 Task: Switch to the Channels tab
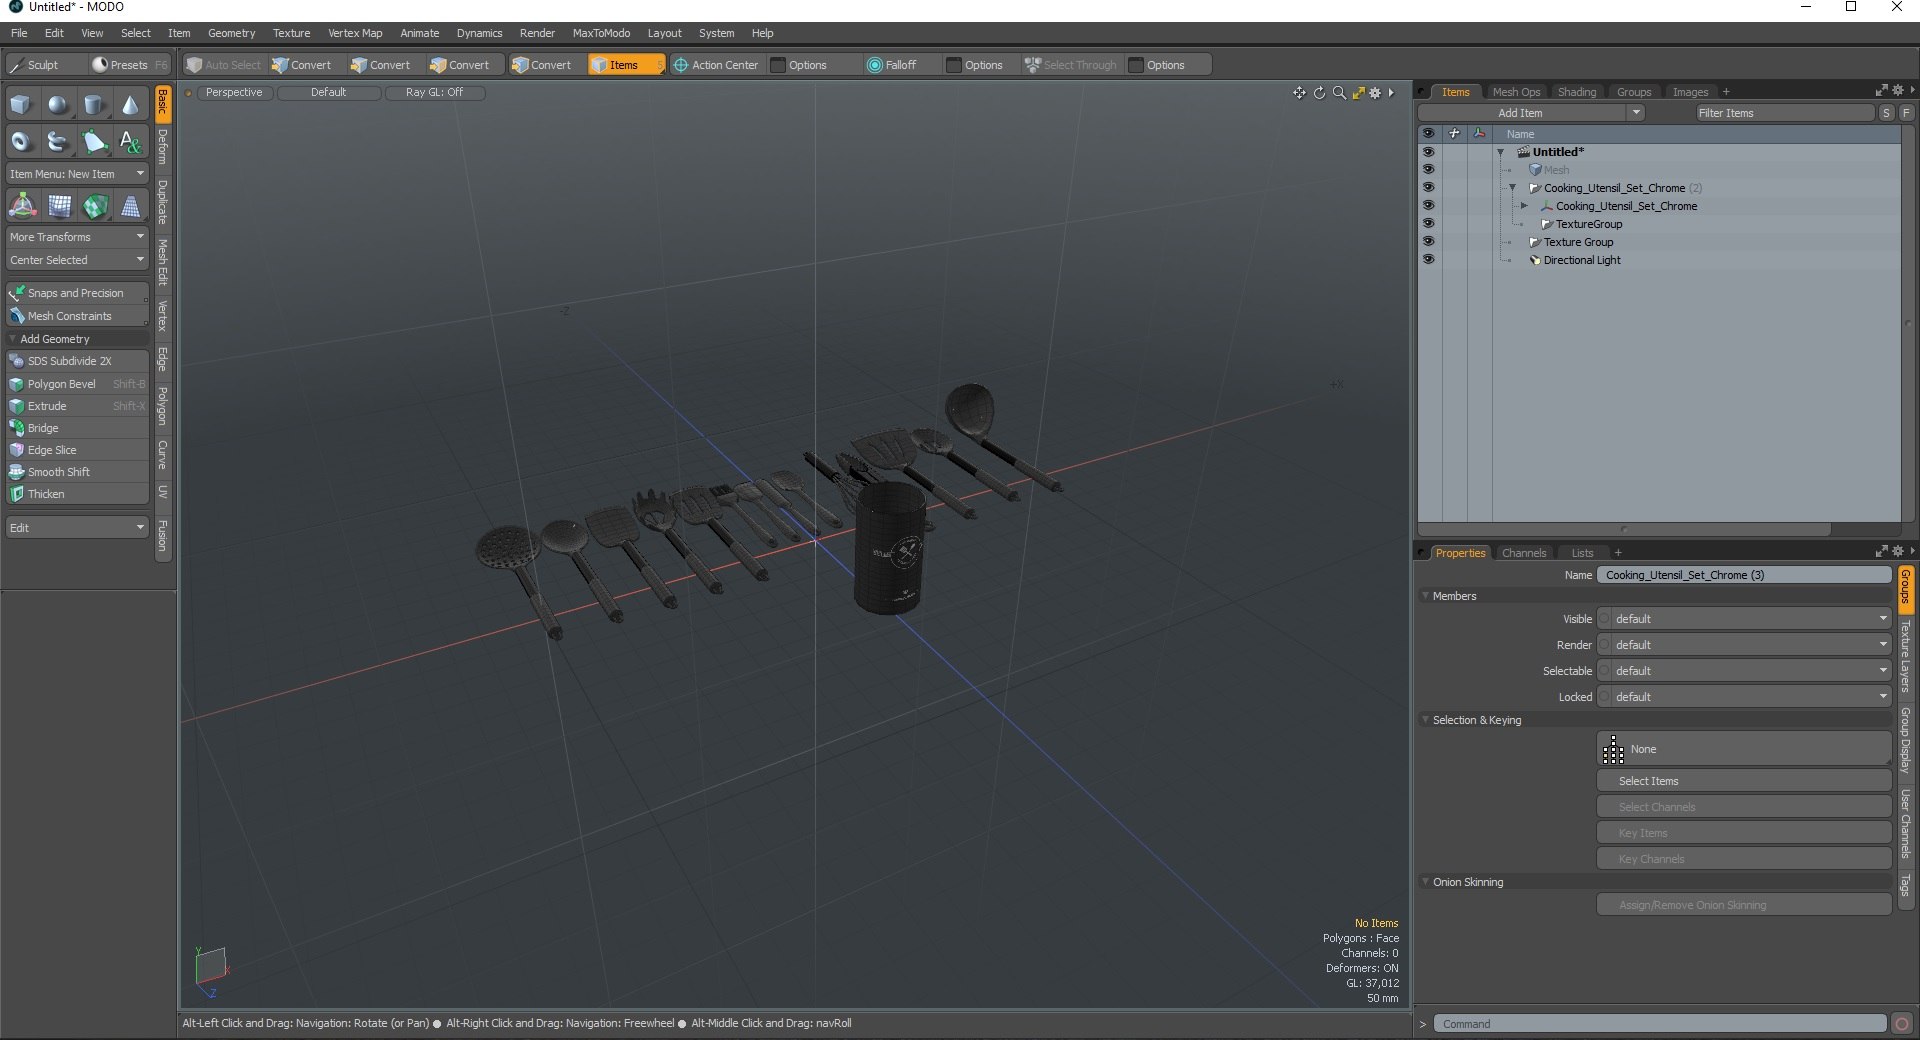[1524, 553]
